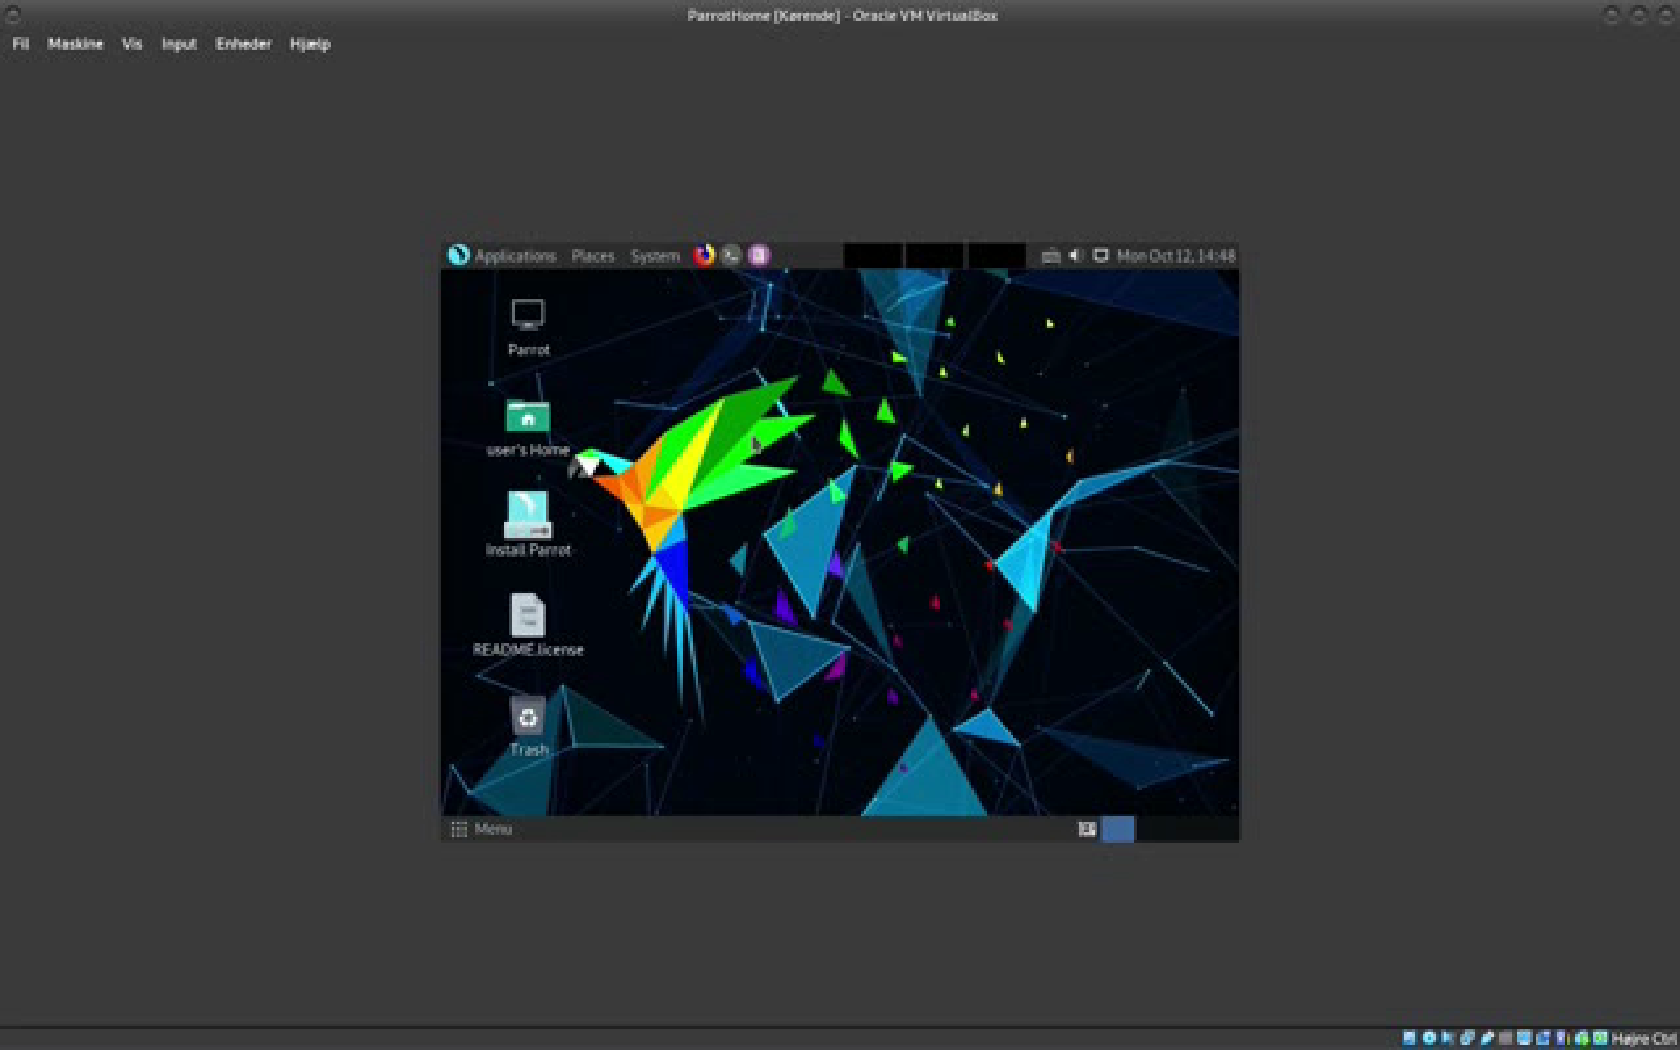Open the Vis menu
1680x1050 pixels.
pyautogui.click(x=132, y=44)
